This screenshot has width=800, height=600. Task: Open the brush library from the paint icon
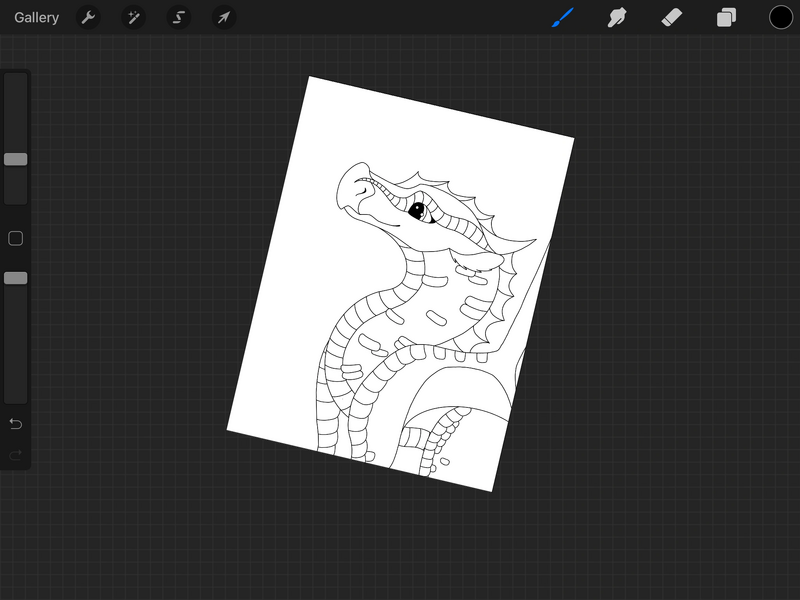(562, 17)
